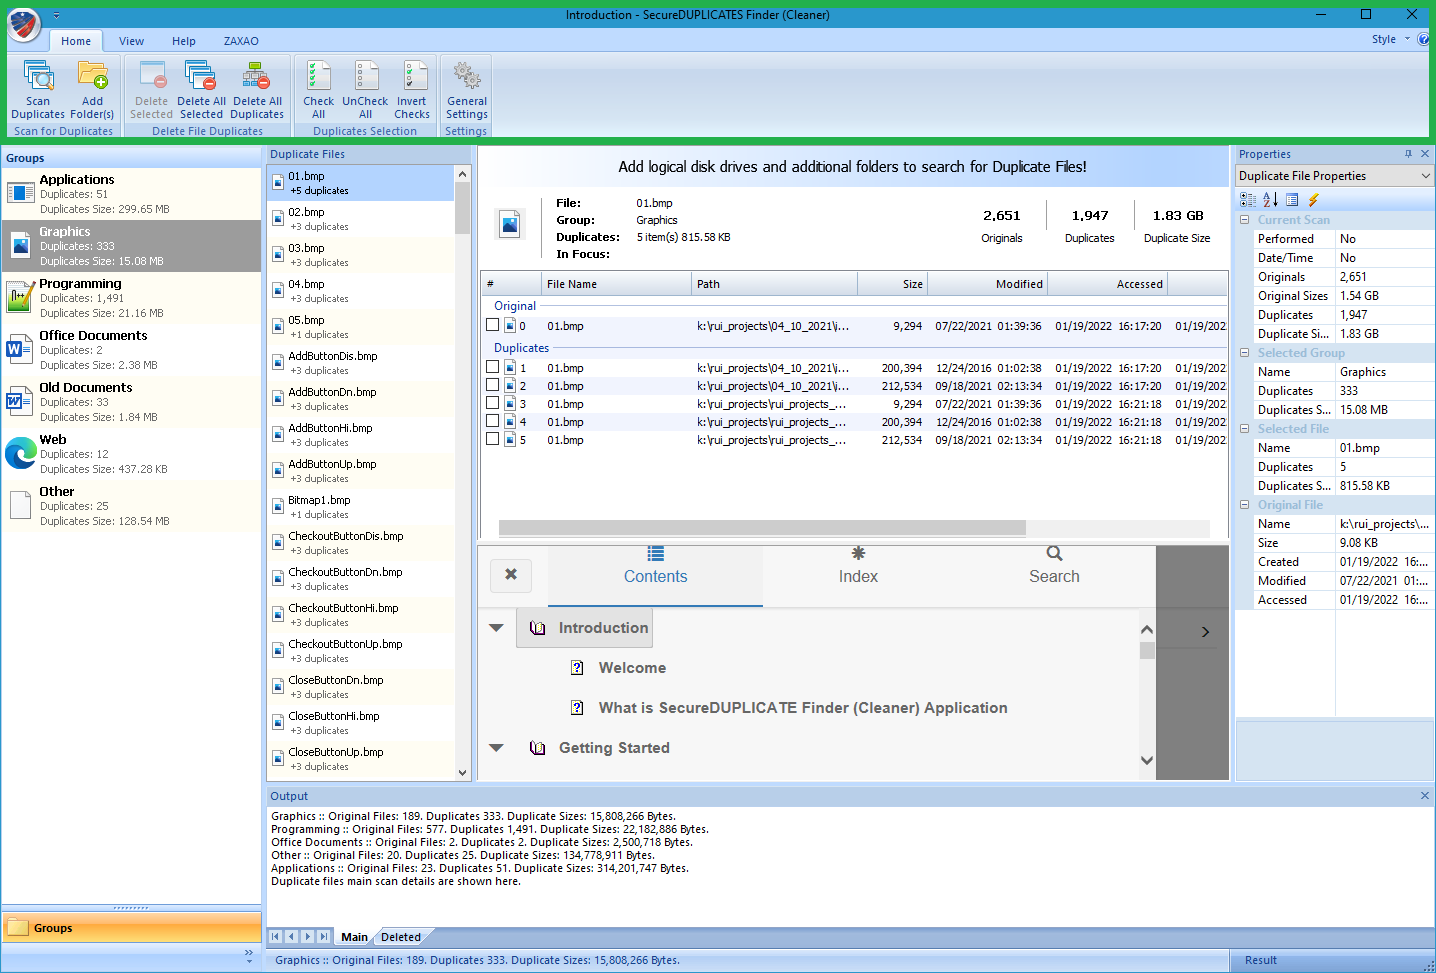Click the alphabetical sort icon in Properties
The width and height of the screenshot is (1436, 973).
[x=1270, y=200]
